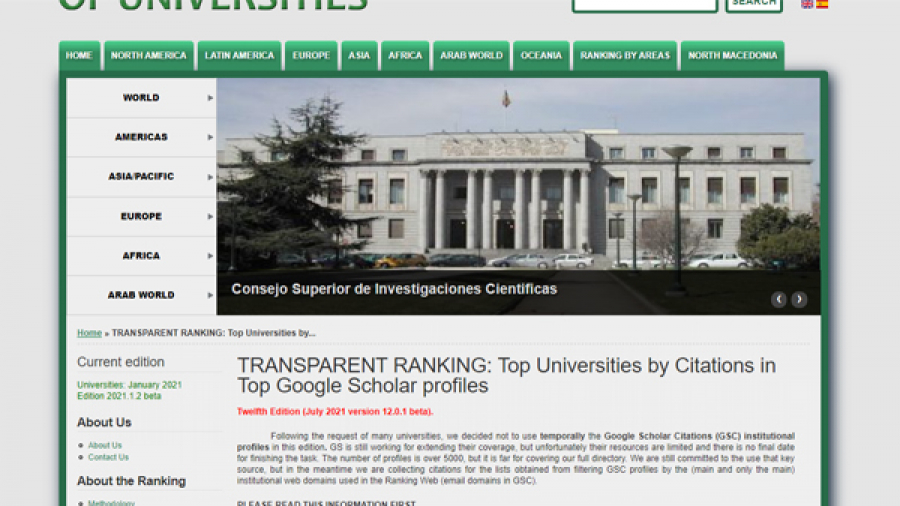Open the Methodology link
This screenshot has width=900, height=506.
click(111, 503)
